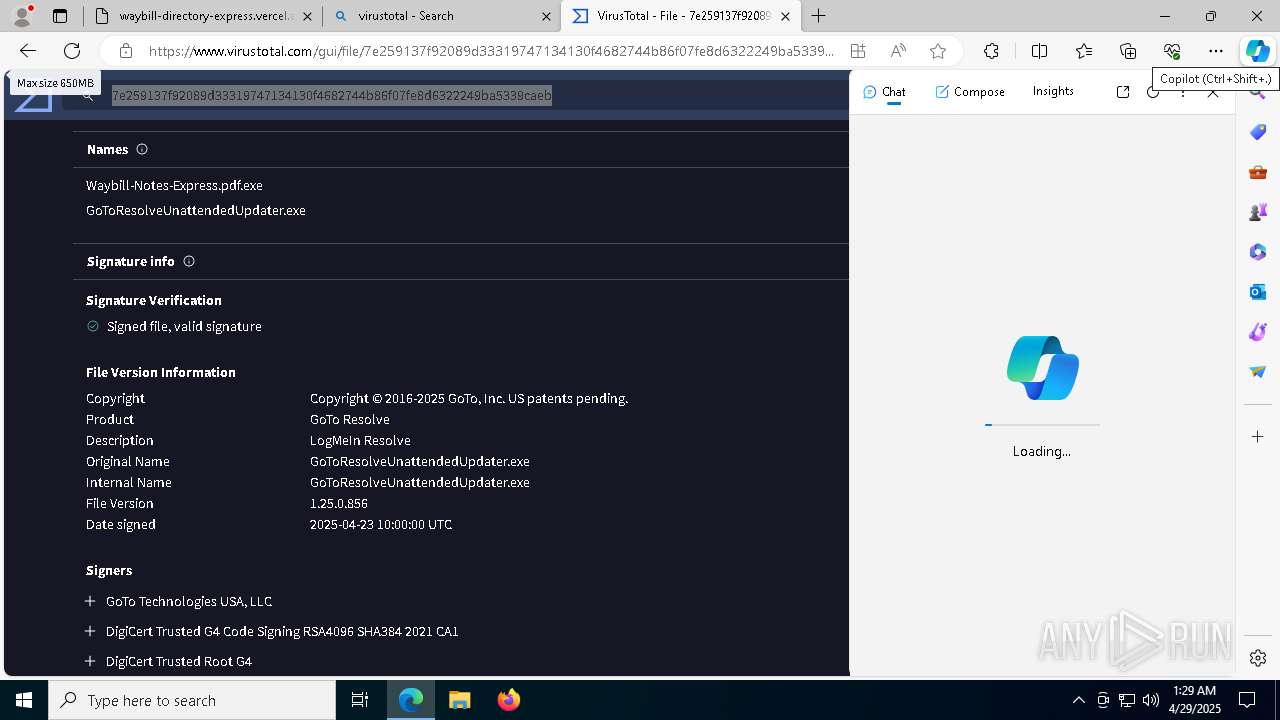Select File Version value 1.25.0.856
The height and width of the screenshot is (720, 1280).
(x=339, y=503)
